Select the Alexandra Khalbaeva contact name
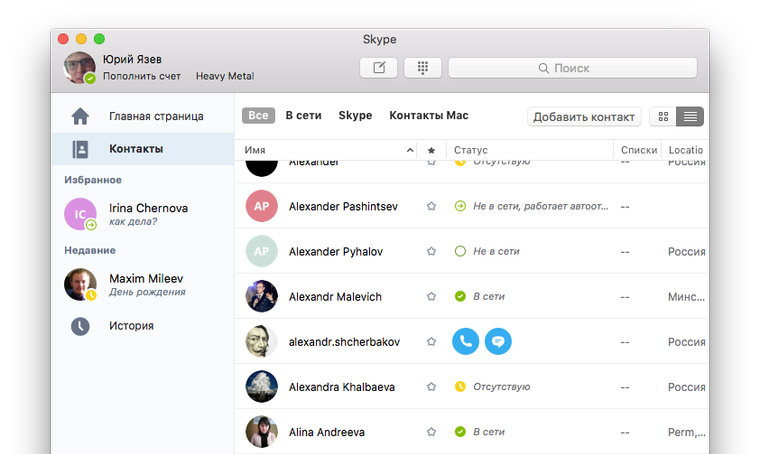760x454 pixels. tap(342, 387)
